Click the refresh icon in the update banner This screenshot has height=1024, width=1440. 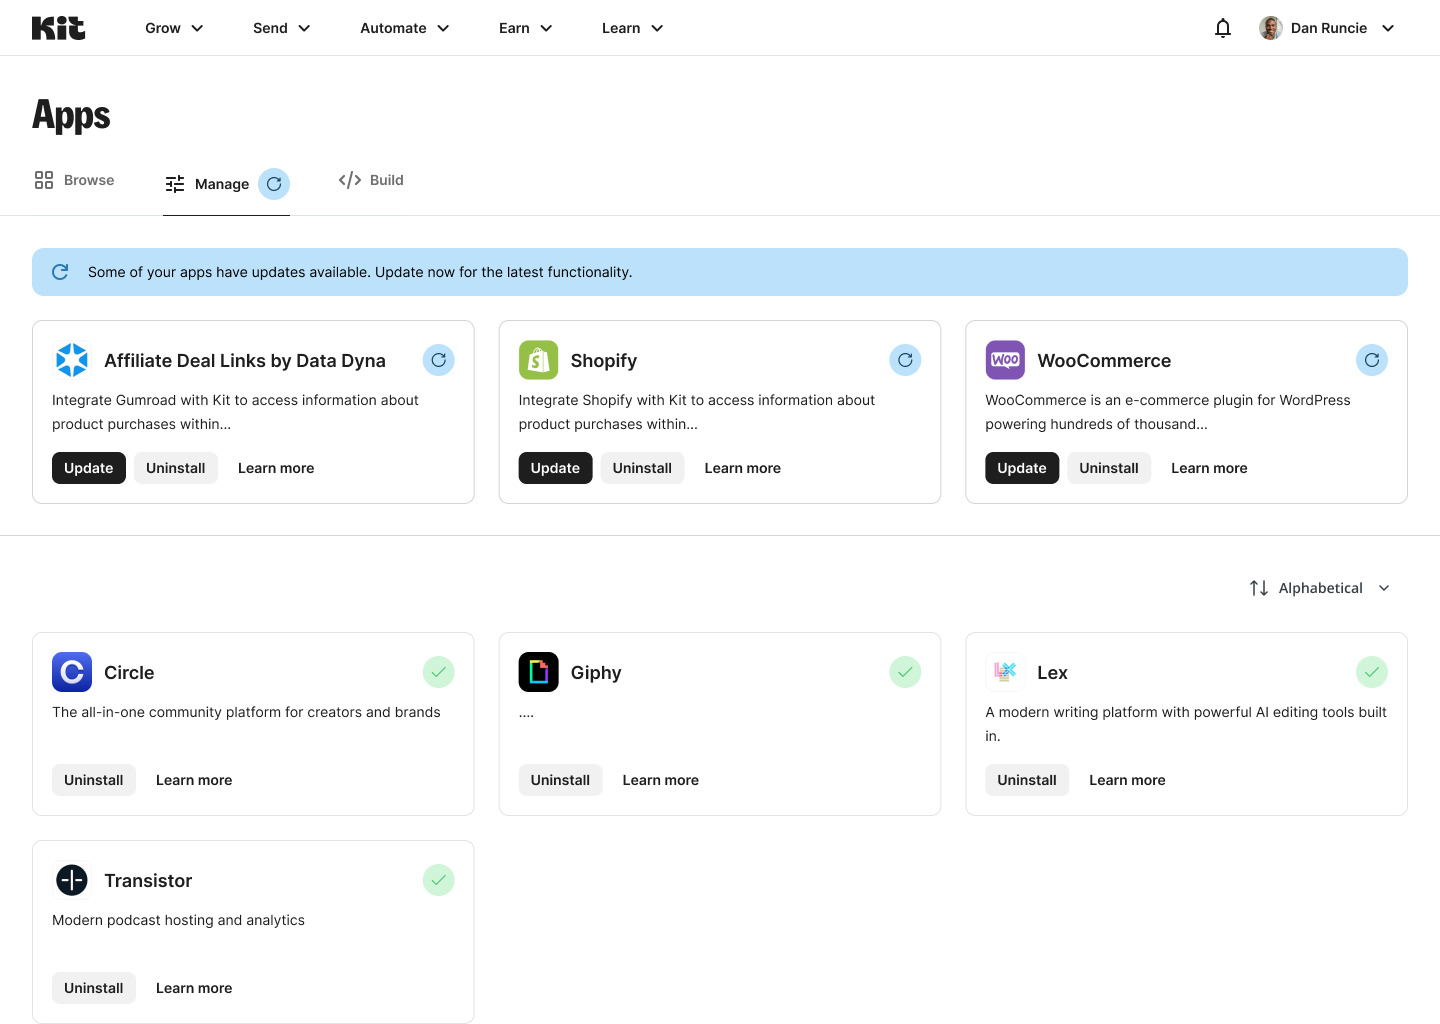tap(60, 272)
